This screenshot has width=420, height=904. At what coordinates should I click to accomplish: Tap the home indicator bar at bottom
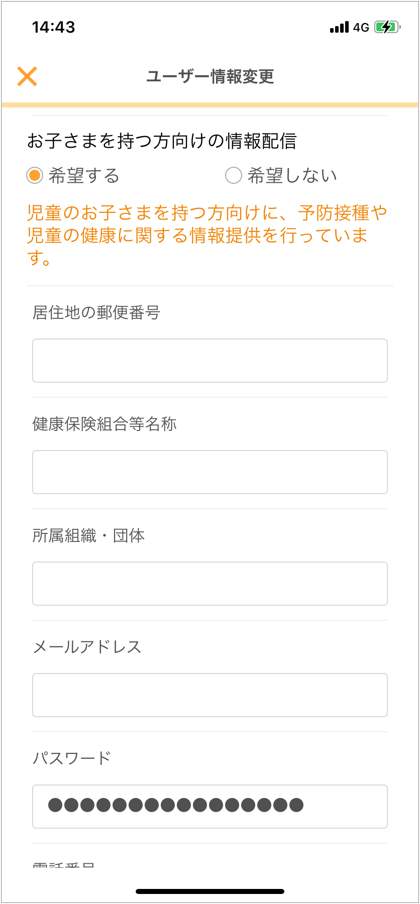210,891
